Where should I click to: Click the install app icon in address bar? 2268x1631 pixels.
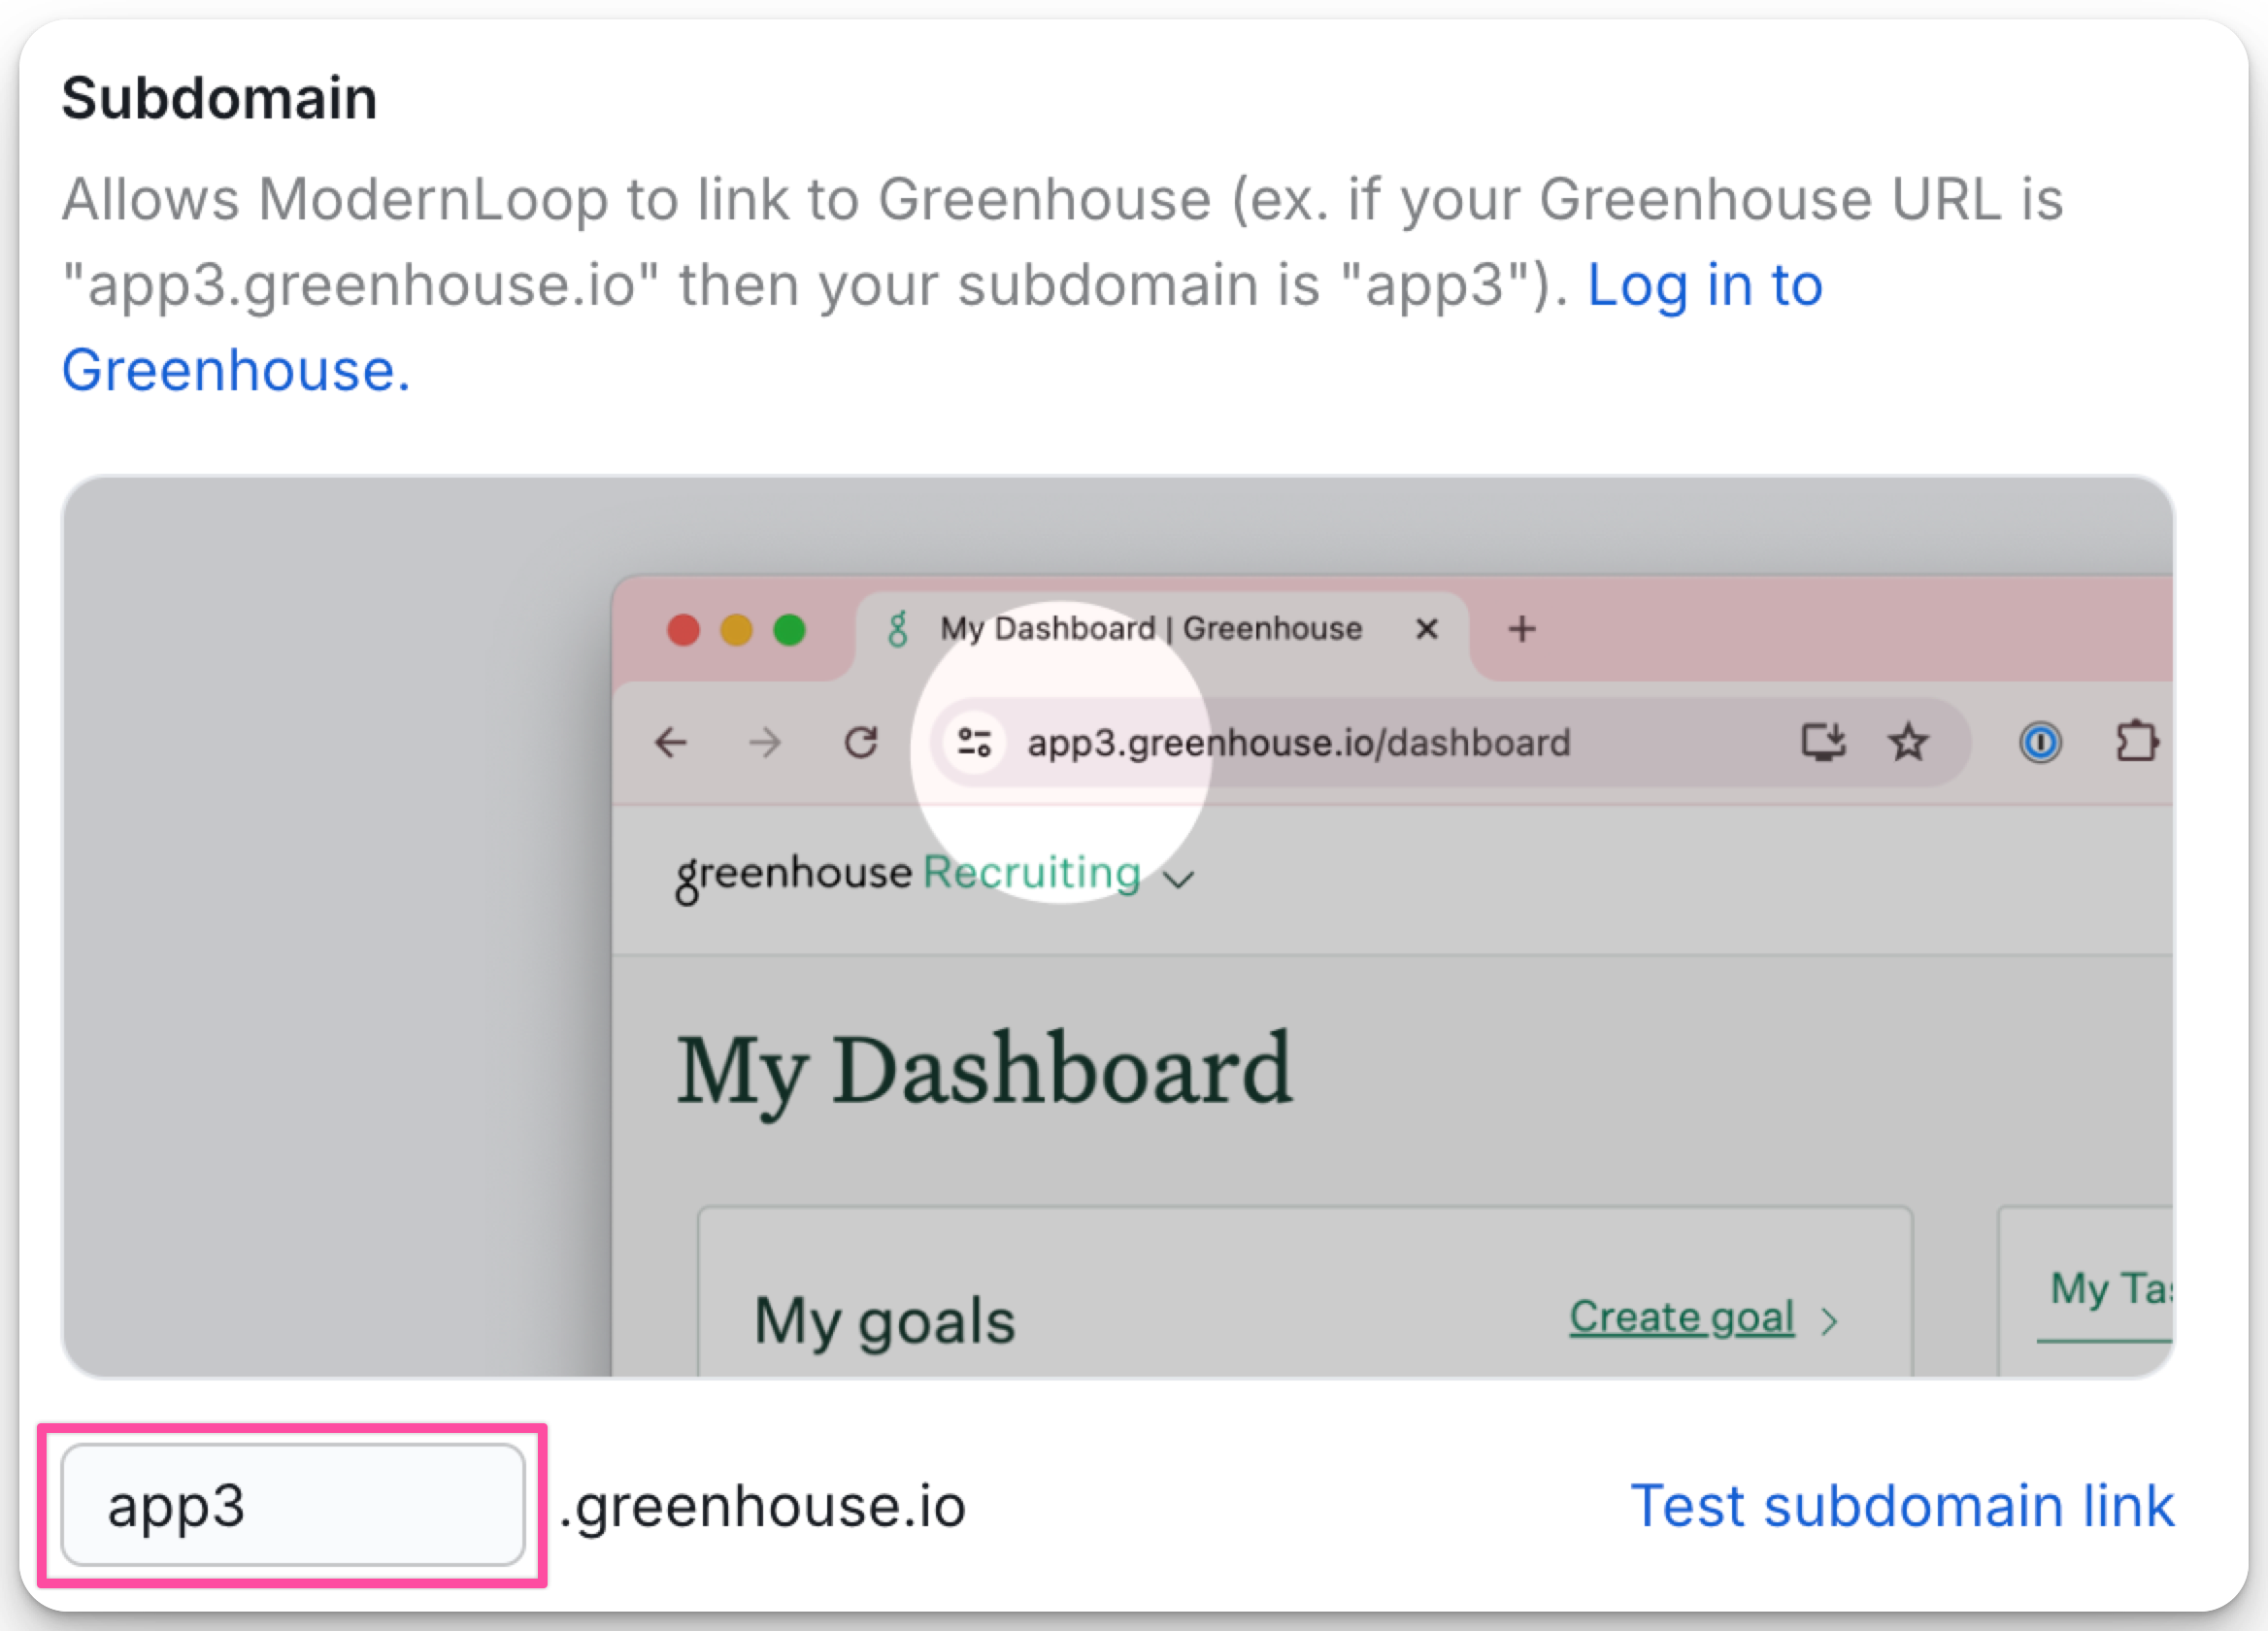pos(1823,742)
